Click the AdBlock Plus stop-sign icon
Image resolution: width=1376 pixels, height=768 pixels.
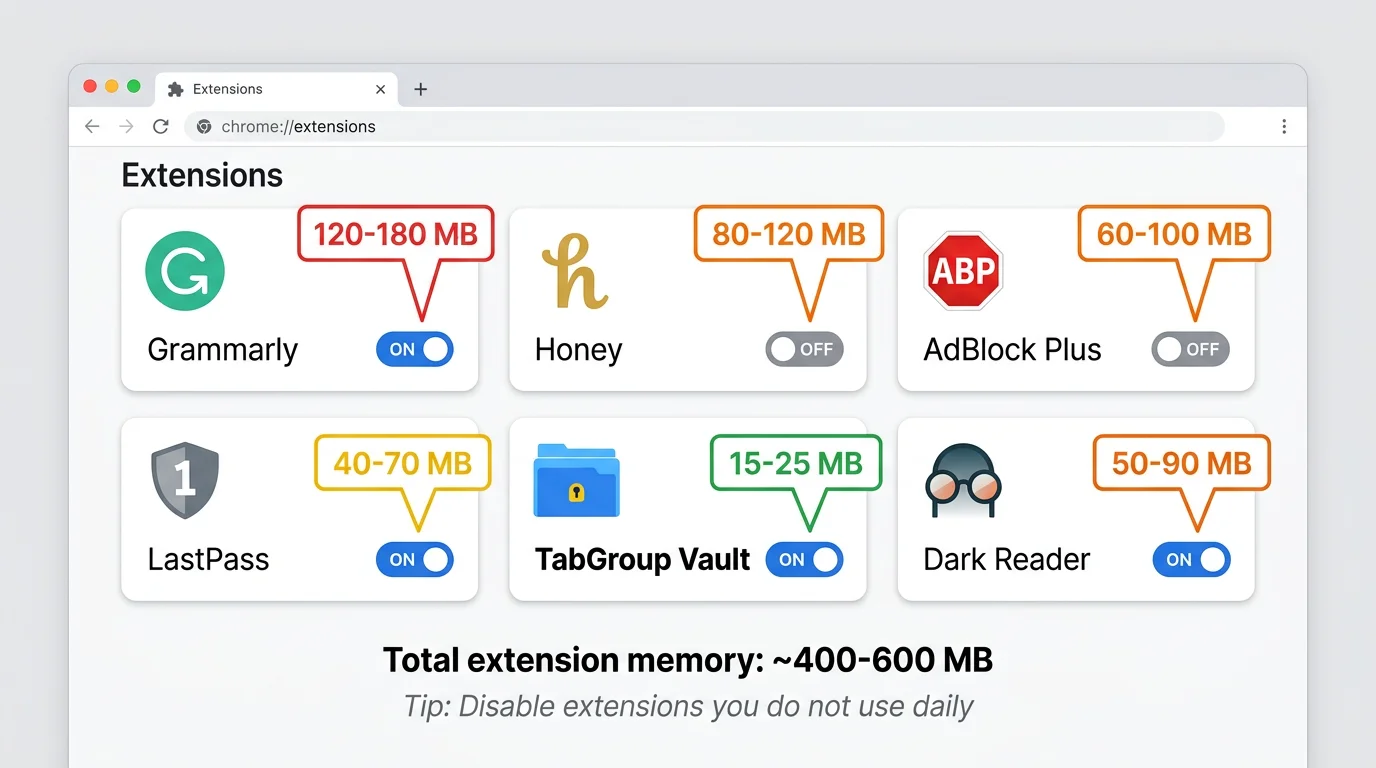pyautogui.click(x=962, y=270)
